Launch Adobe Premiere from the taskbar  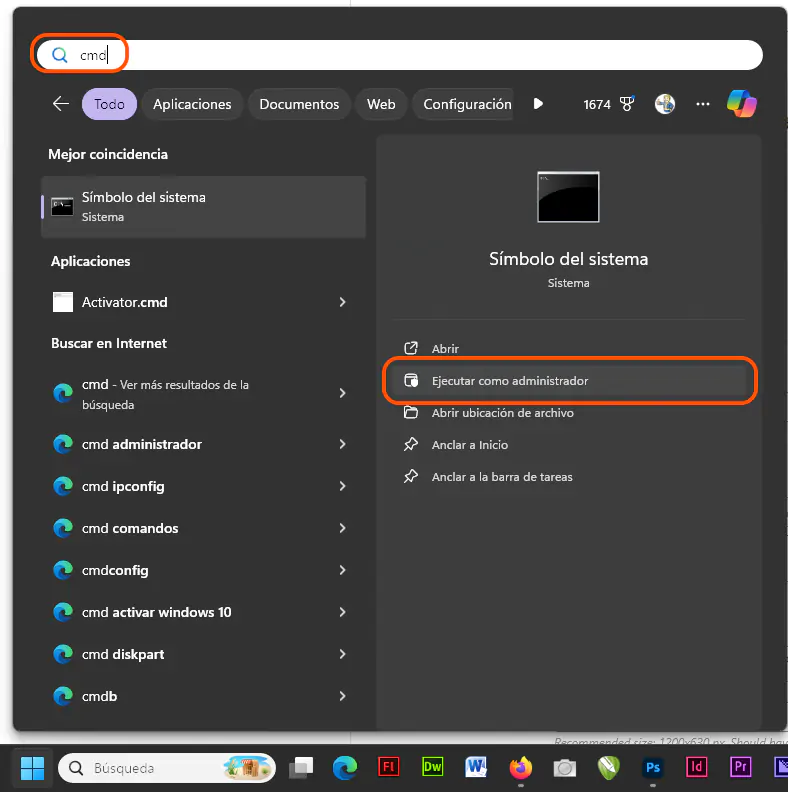741,767
